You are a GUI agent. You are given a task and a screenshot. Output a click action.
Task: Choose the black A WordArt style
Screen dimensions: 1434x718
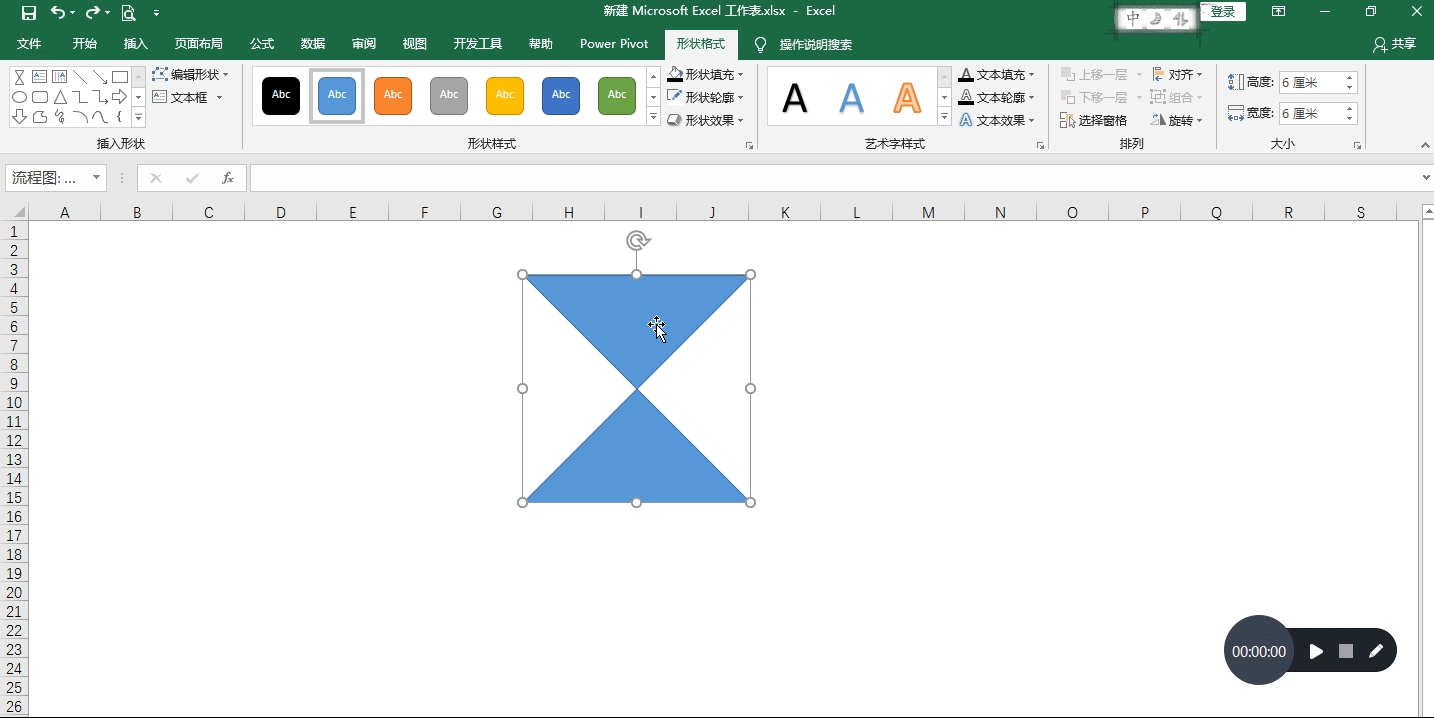(x=795, y=97)
